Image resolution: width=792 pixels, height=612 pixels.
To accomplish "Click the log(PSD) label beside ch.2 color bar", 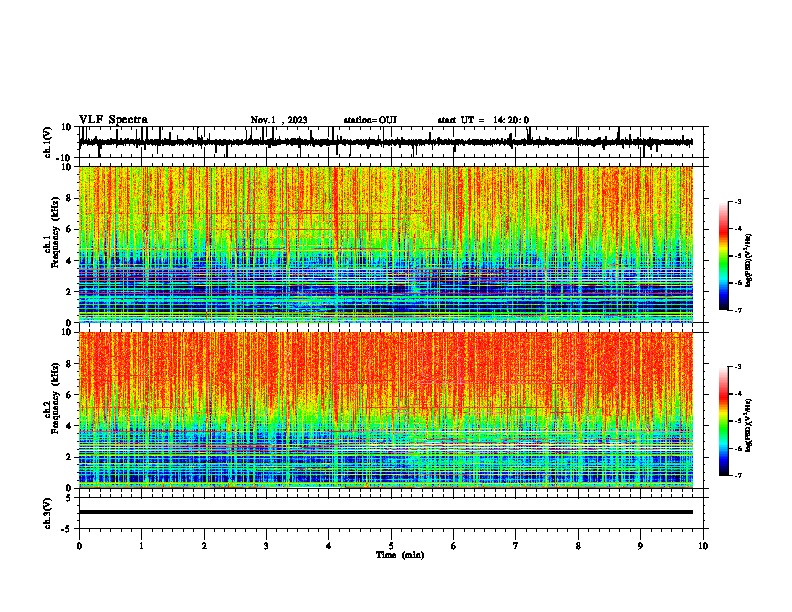I will [749, 425].
